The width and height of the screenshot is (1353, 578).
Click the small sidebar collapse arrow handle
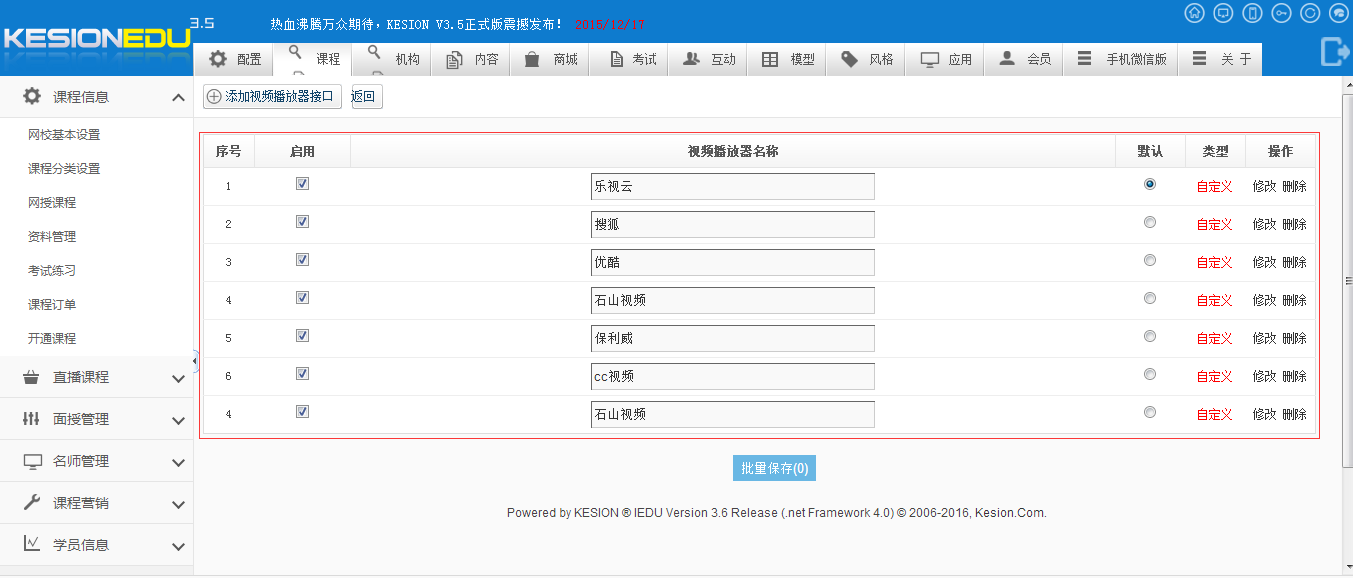point(195,360)
